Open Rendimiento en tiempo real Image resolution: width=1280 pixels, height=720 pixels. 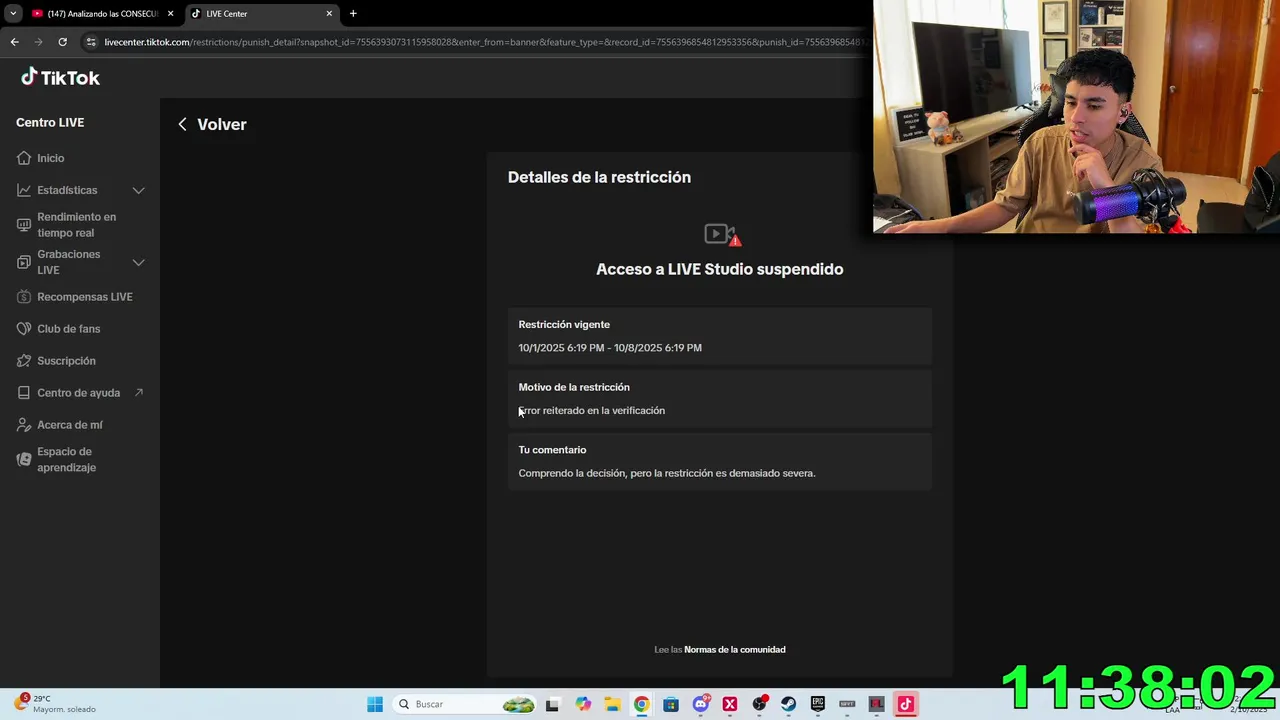point(76,225)
